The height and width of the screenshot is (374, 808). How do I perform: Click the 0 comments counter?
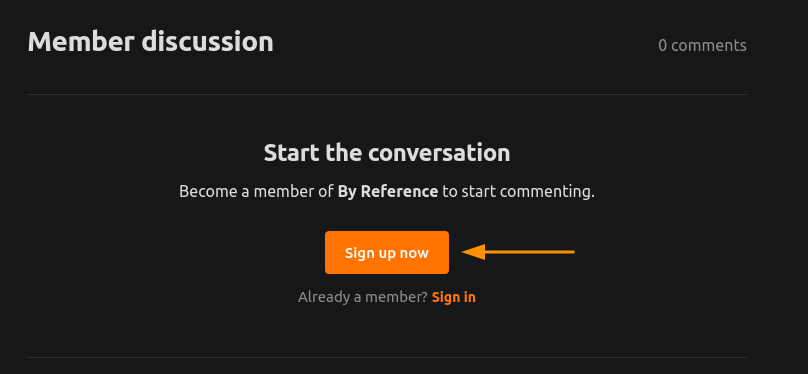702,45
